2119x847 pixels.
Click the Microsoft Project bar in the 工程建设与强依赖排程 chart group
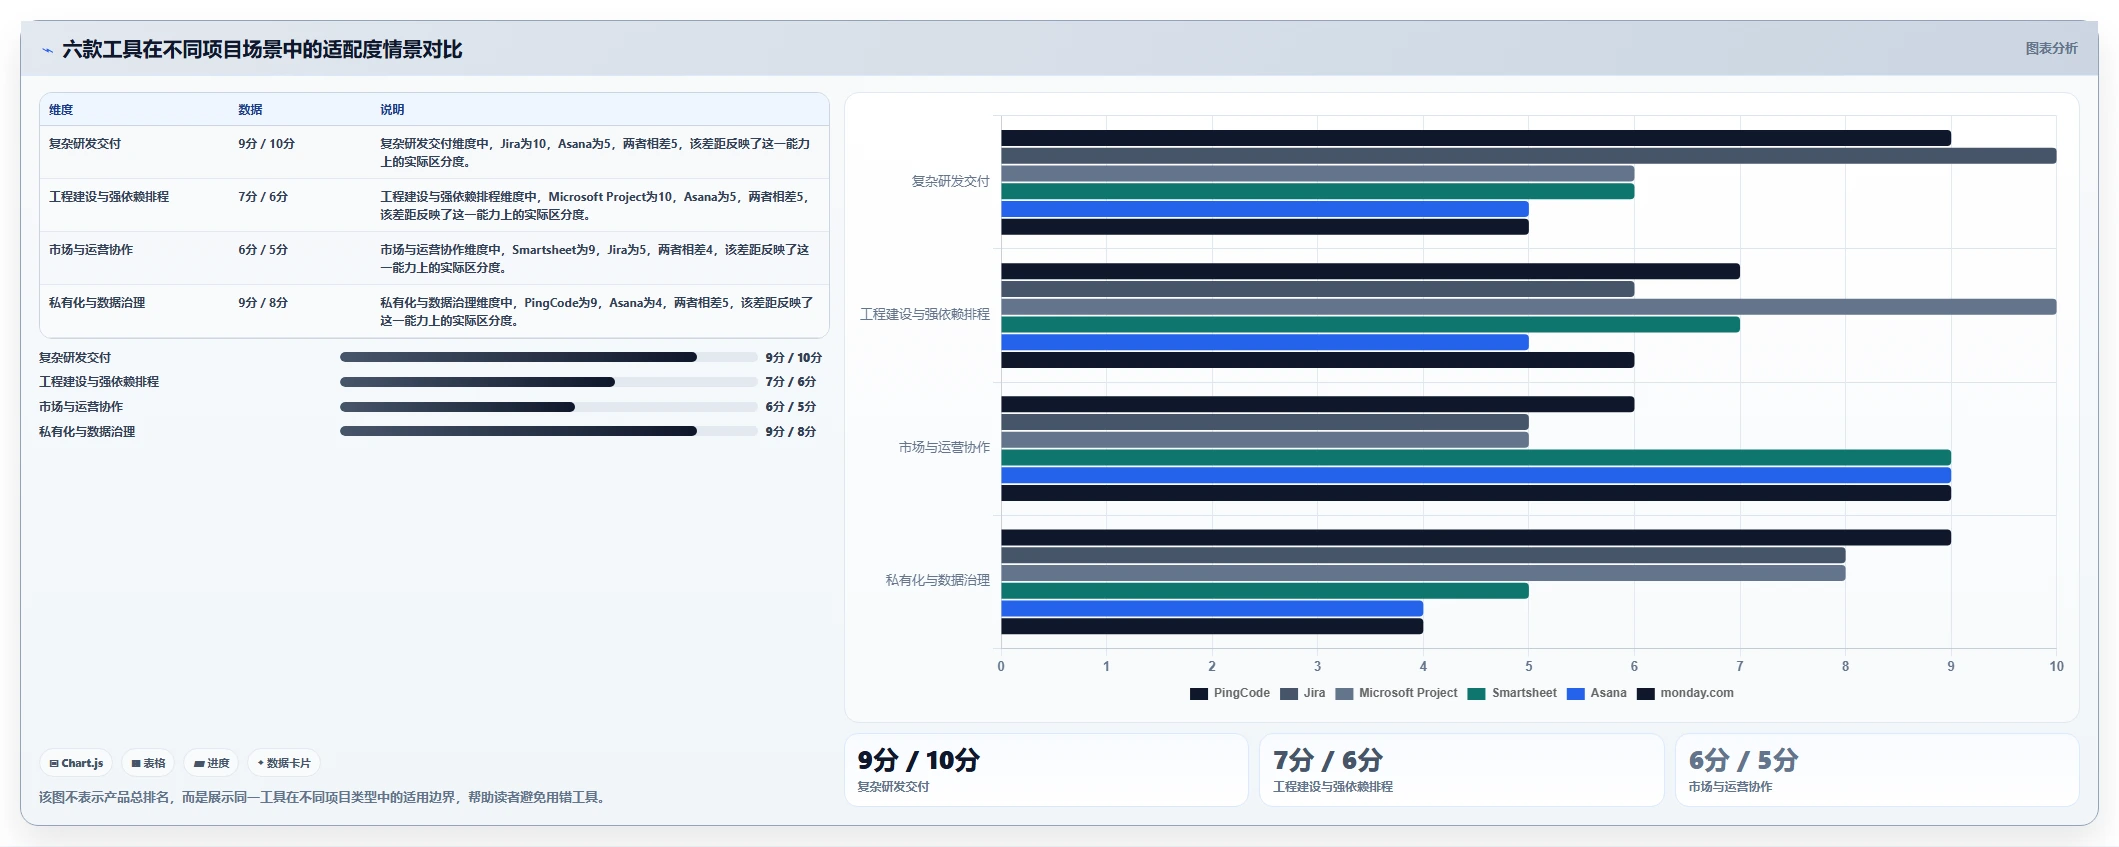click(x=1528, y=307)
